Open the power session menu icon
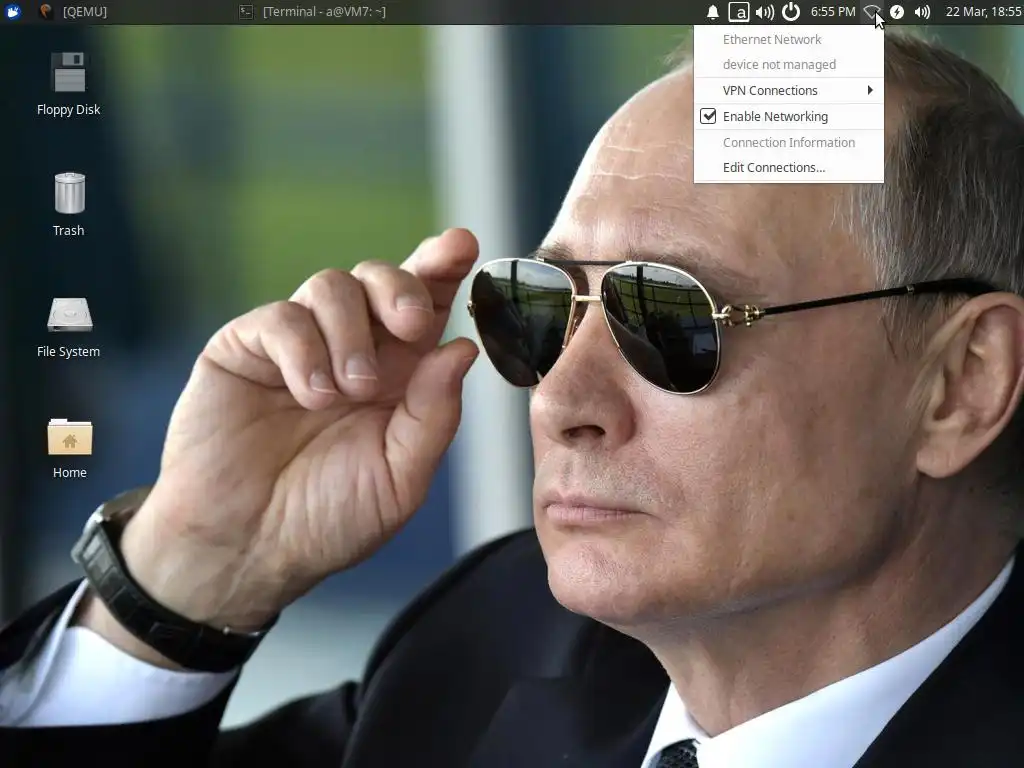1024x768 pixels. coord(791,11)
